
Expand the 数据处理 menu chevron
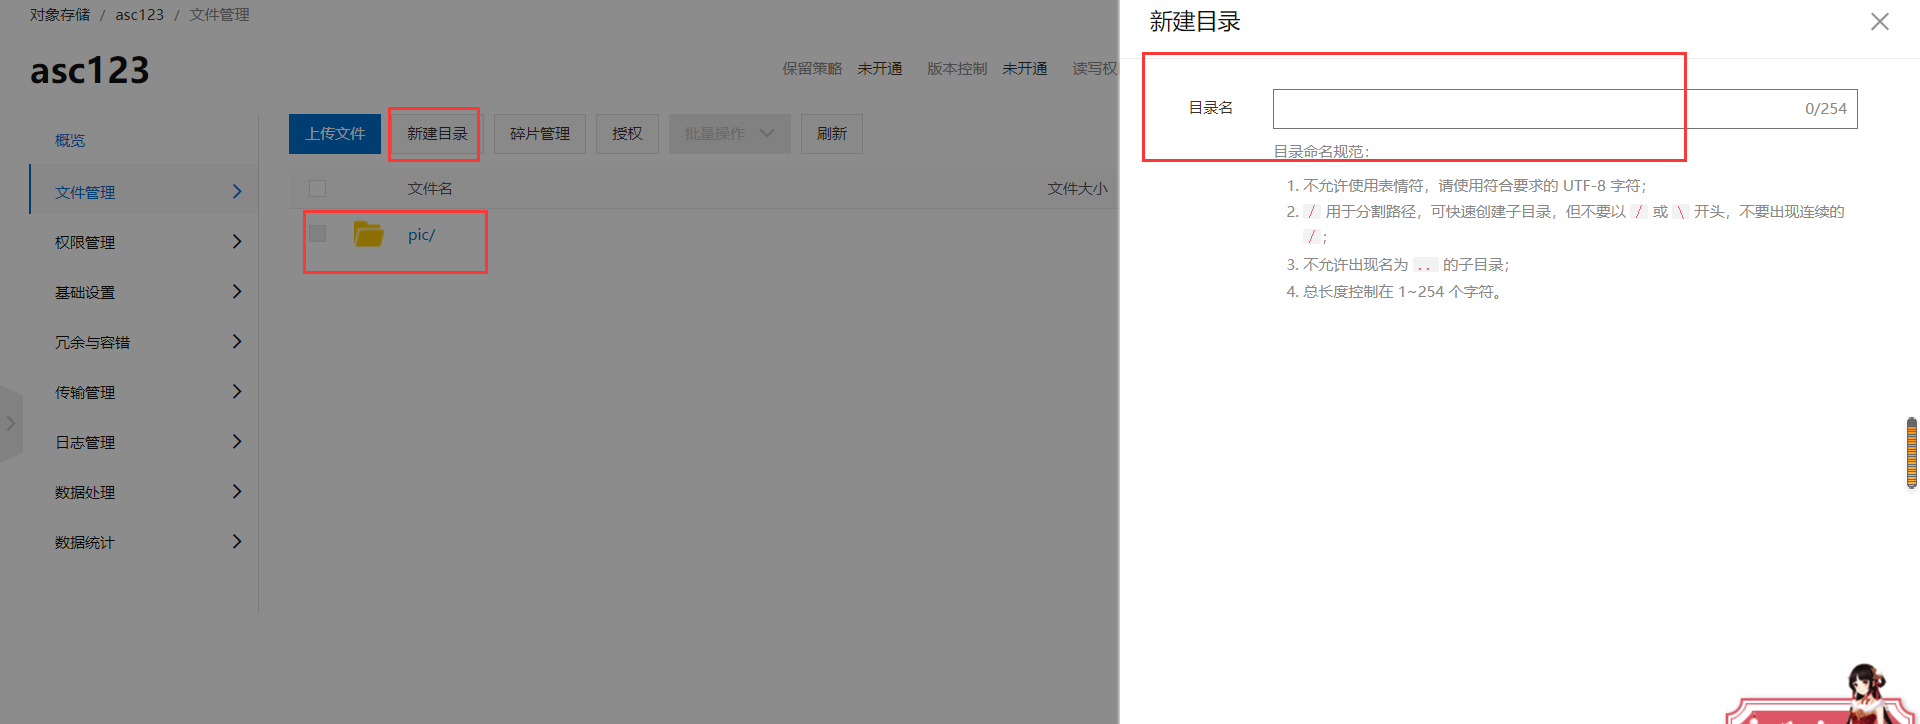237,491
